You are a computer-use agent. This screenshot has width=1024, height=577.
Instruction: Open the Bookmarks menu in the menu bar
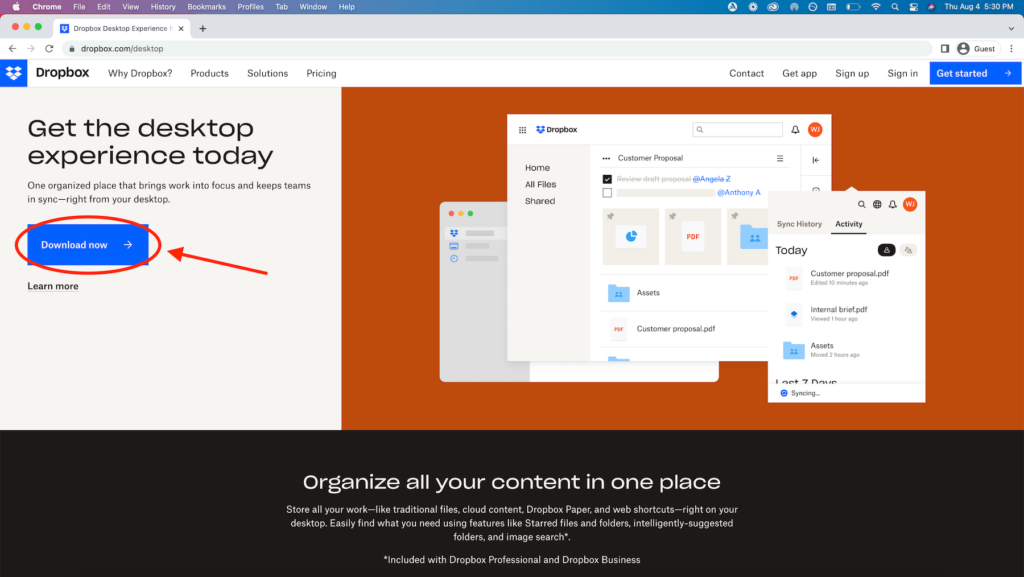206,7
